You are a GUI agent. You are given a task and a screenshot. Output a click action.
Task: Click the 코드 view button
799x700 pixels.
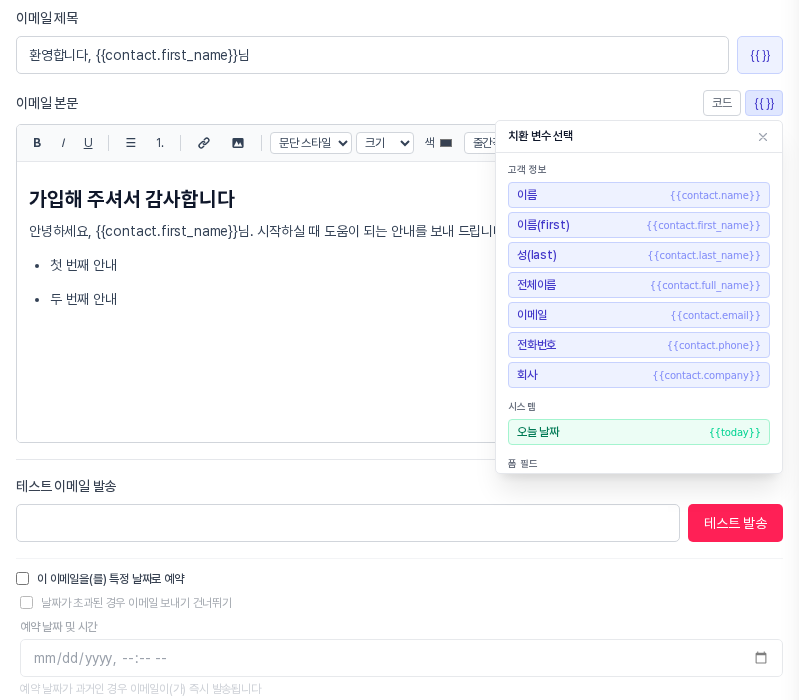(722, 103)
